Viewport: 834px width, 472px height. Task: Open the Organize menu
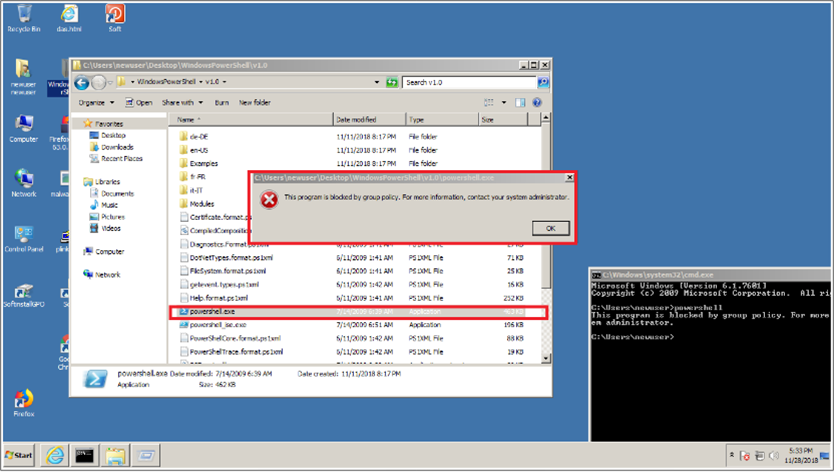pyautogui.click(x=96, y=103)
